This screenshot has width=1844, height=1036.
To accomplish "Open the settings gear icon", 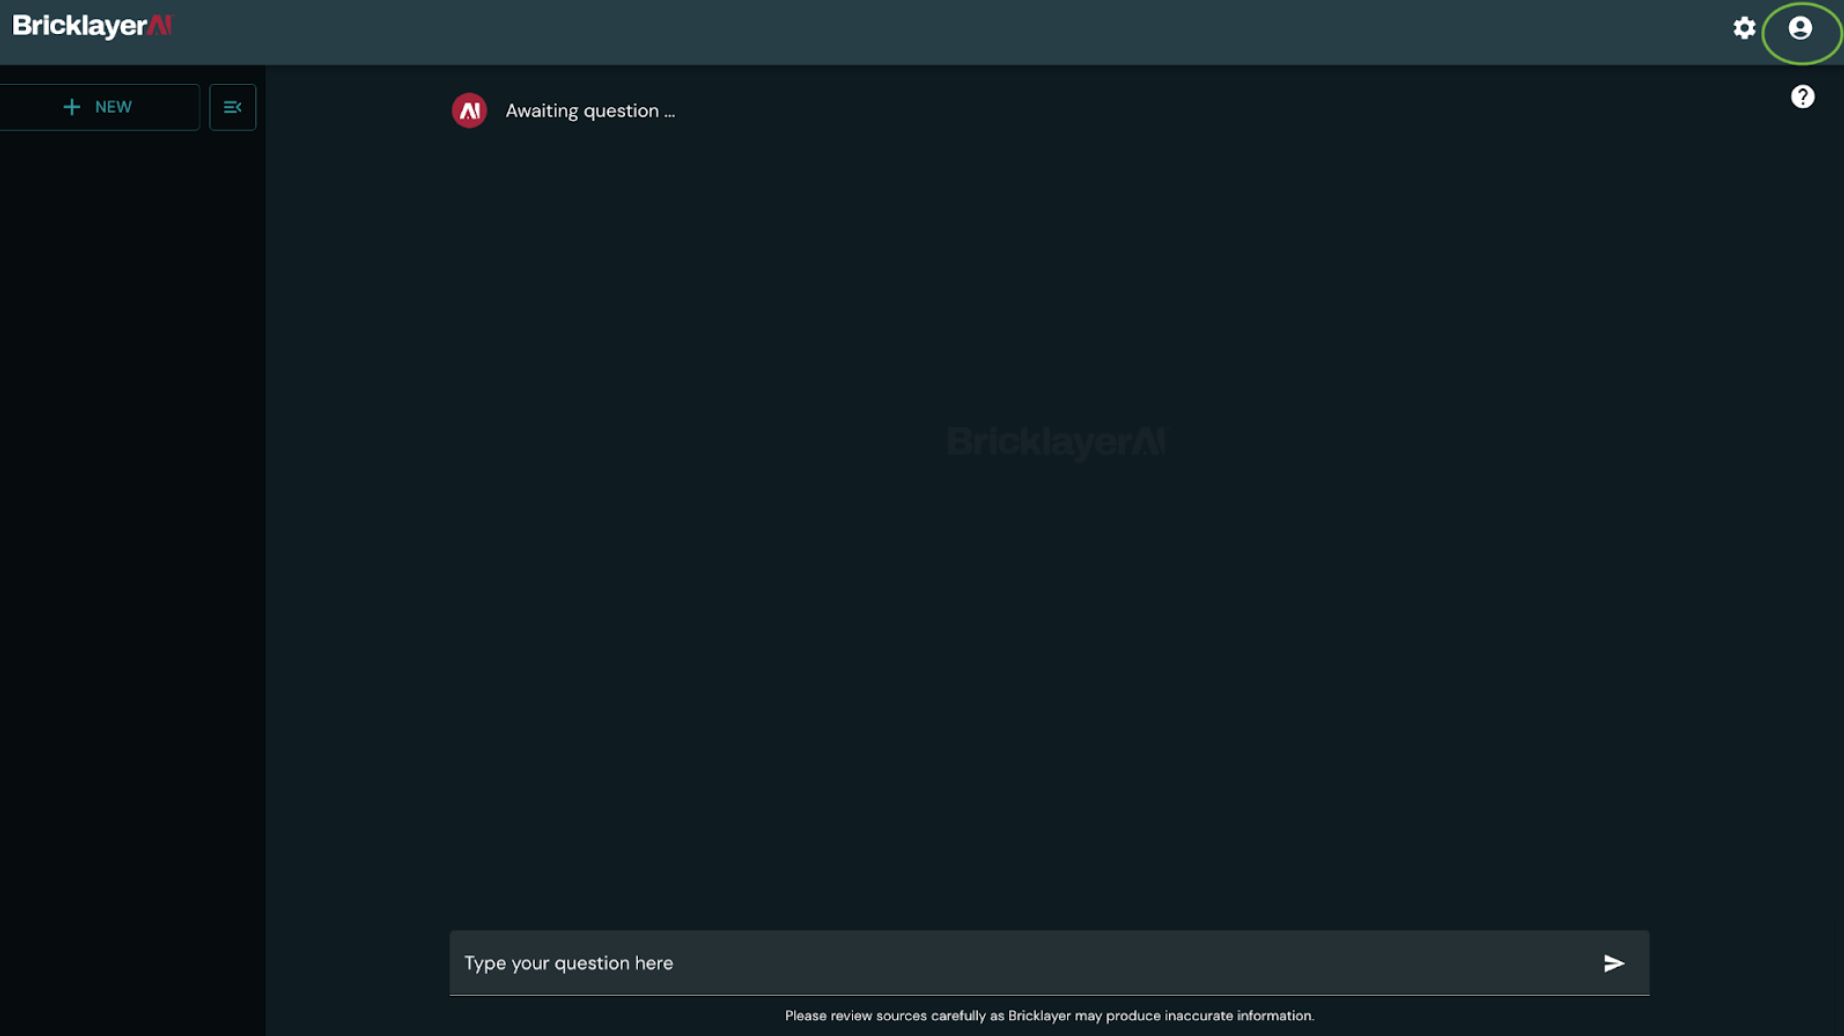I will point(1744,28).
